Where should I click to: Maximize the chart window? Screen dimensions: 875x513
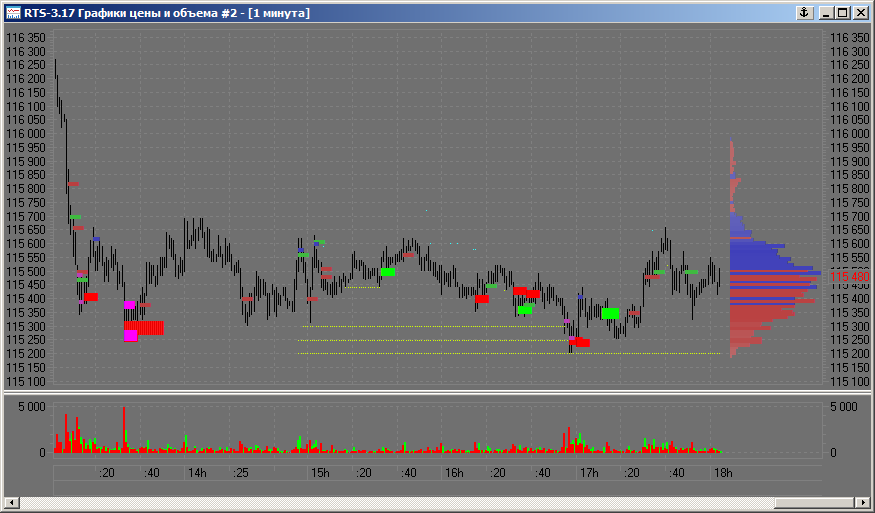tap(843, 13)
